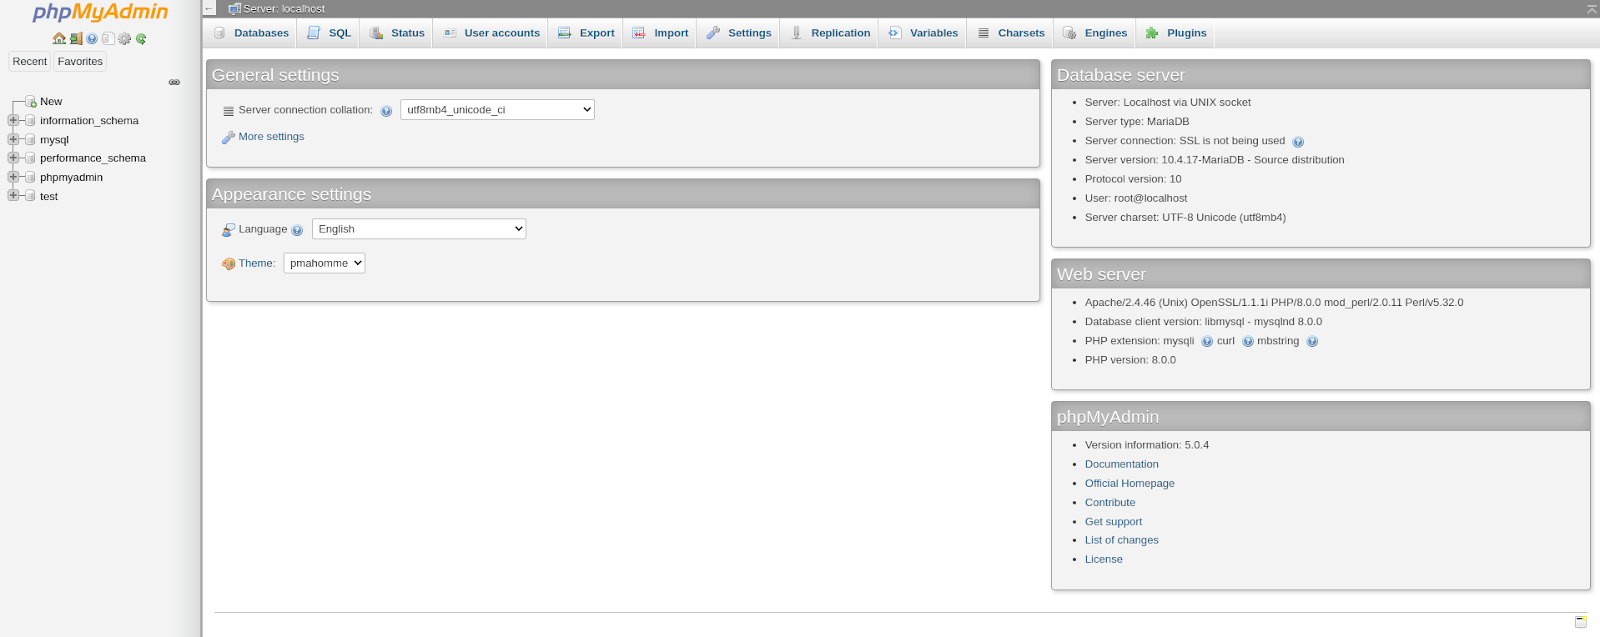Open the Import tab
This screenshot has width=1600, height=637.
(660, 33)
